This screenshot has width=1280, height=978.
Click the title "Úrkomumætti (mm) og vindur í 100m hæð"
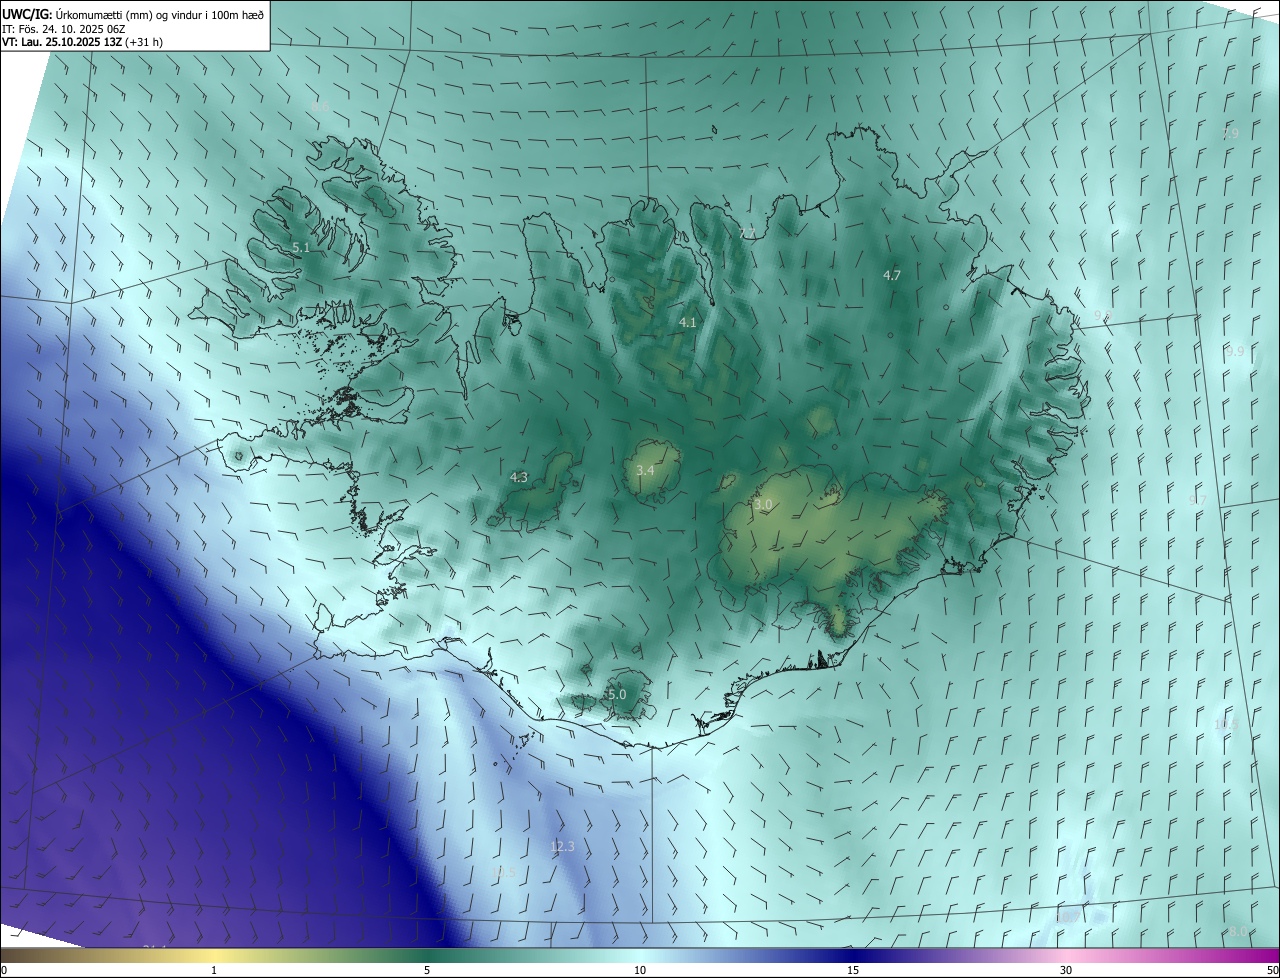pyautogui.click(x=159, y=13)
